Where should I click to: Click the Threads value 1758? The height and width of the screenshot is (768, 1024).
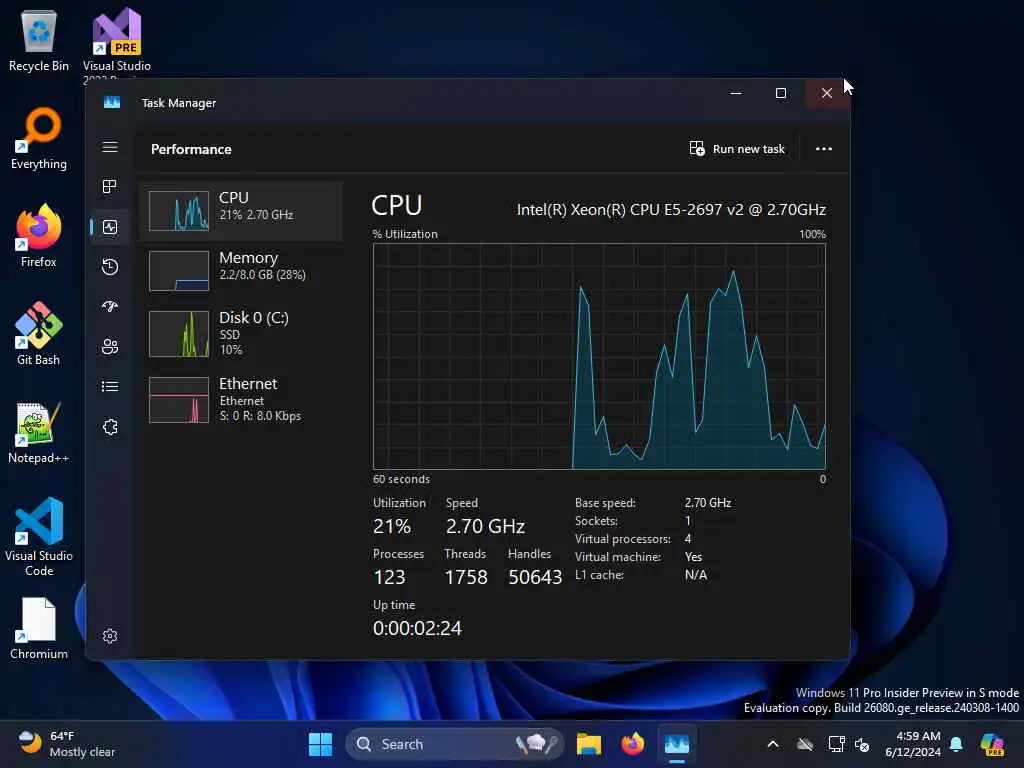click(x=466, y=577)
